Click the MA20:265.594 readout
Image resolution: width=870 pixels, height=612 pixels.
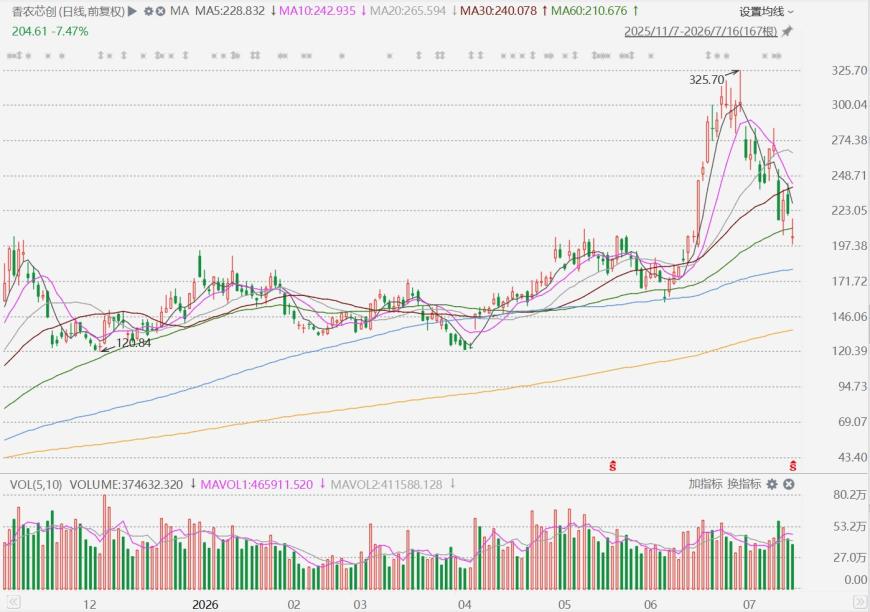(x=408, y=11)
